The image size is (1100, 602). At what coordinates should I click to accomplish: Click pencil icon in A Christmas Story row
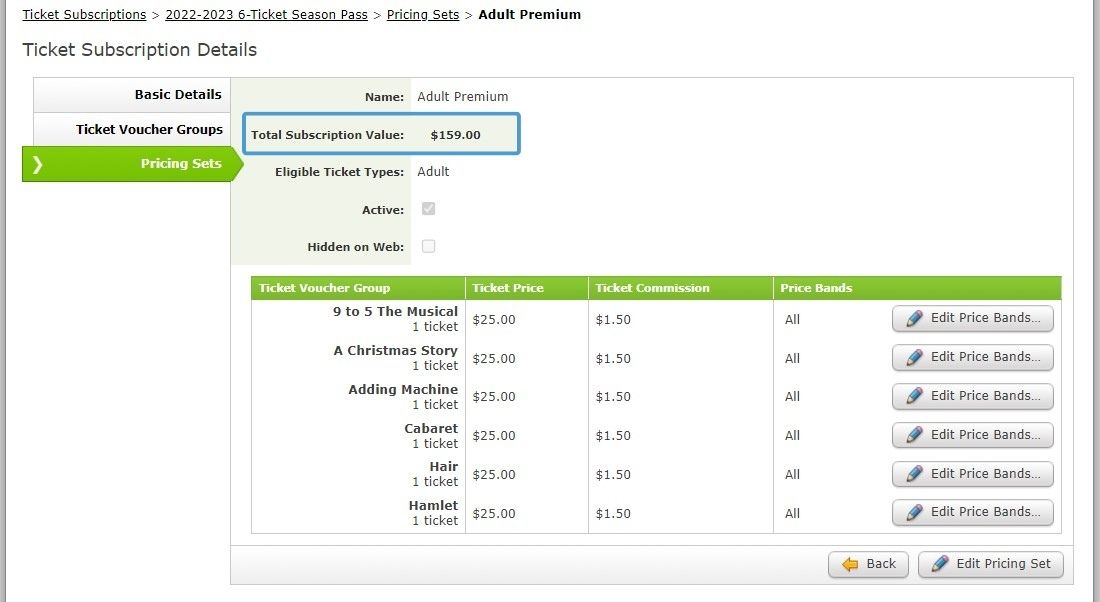tap(914, 358)
